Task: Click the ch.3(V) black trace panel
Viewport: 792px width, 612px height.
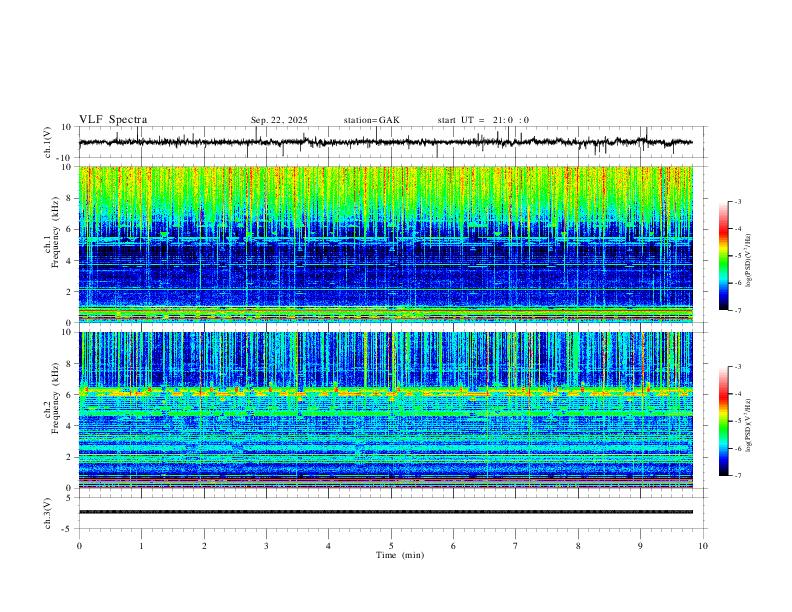Action: click(392, 513)
